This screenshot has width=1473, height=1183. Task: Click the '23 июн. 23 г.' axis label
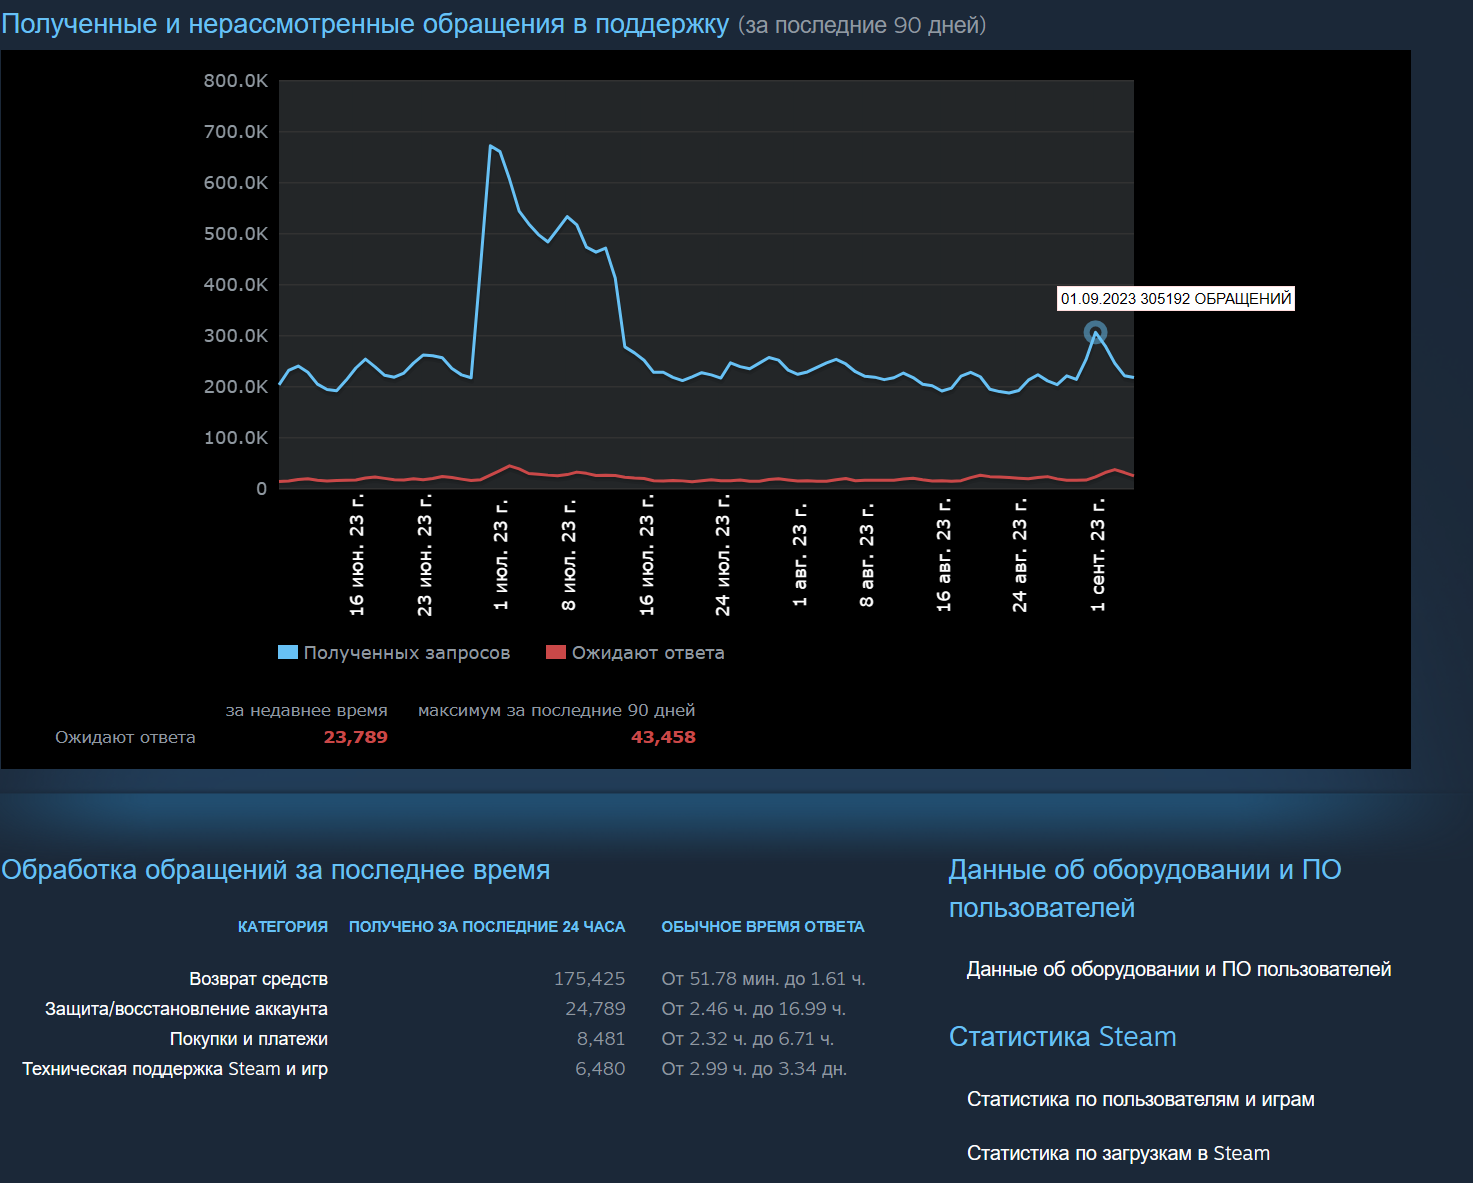tap(425, 554)
